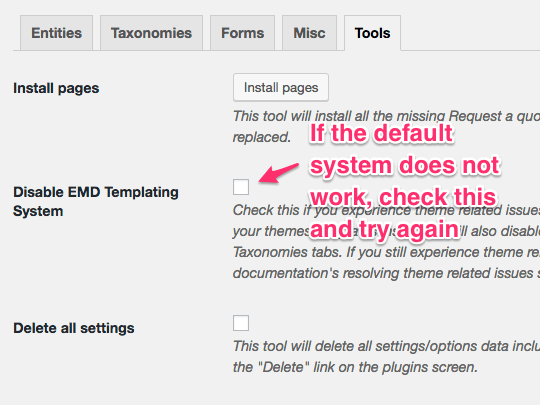Click 'Taxonomies tabs' mention in description
The height and width of the screenshot is (405, 540).
287,252
